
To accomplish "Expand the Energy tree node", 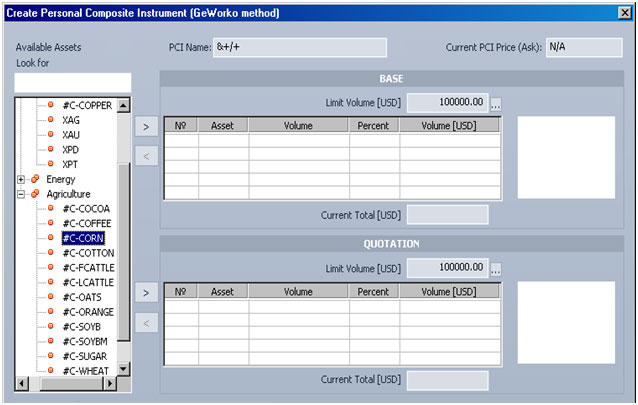I will [21, 179].
